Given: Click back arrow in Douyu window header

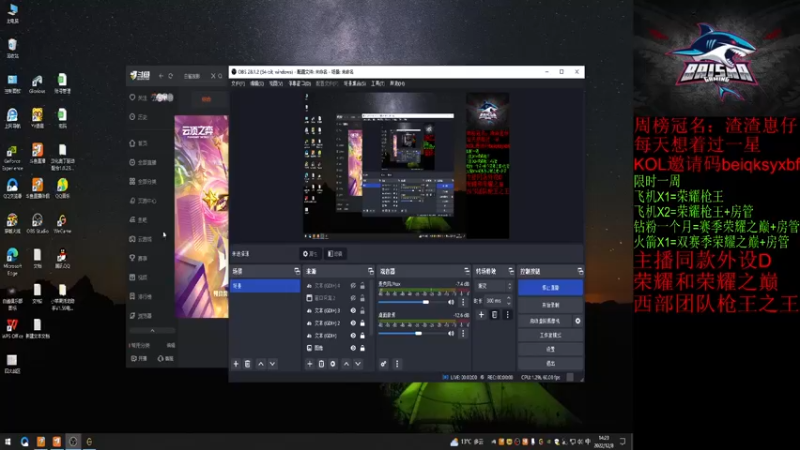Looking at the screenshot, I should coord(161,76).
